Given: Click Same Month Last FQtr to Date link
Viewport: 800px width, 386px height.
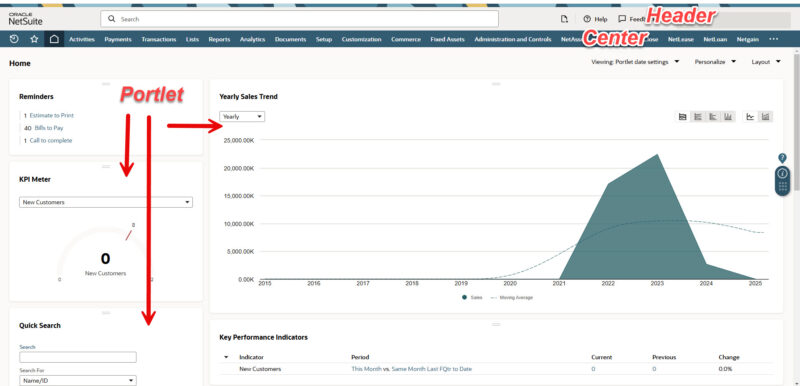Looking at the screenshot, I should (x=432, y=369).
